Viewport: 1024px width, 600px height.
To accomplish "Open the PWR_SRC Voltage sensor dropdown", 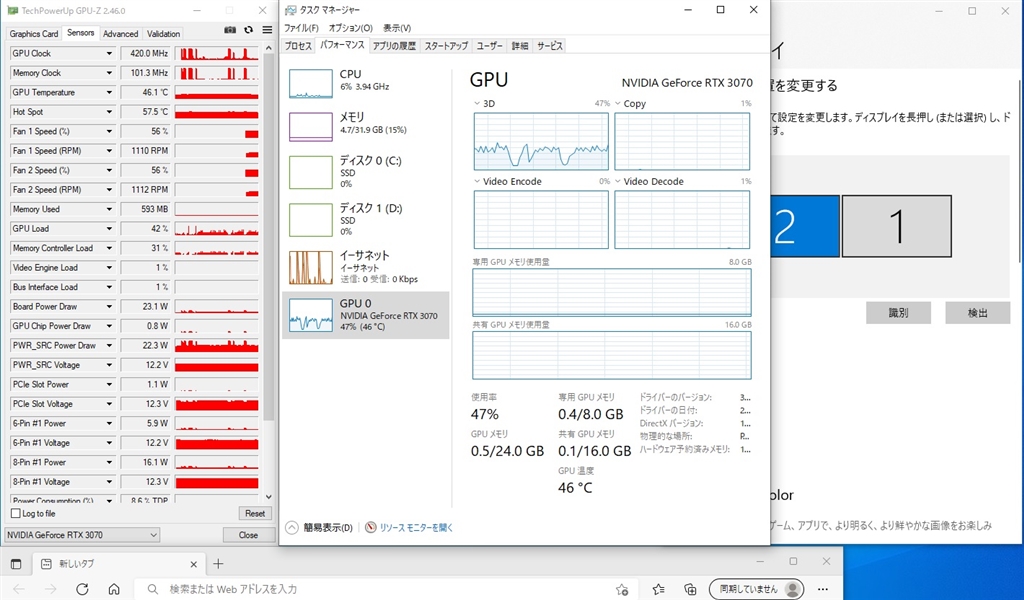I will [109, 365].
